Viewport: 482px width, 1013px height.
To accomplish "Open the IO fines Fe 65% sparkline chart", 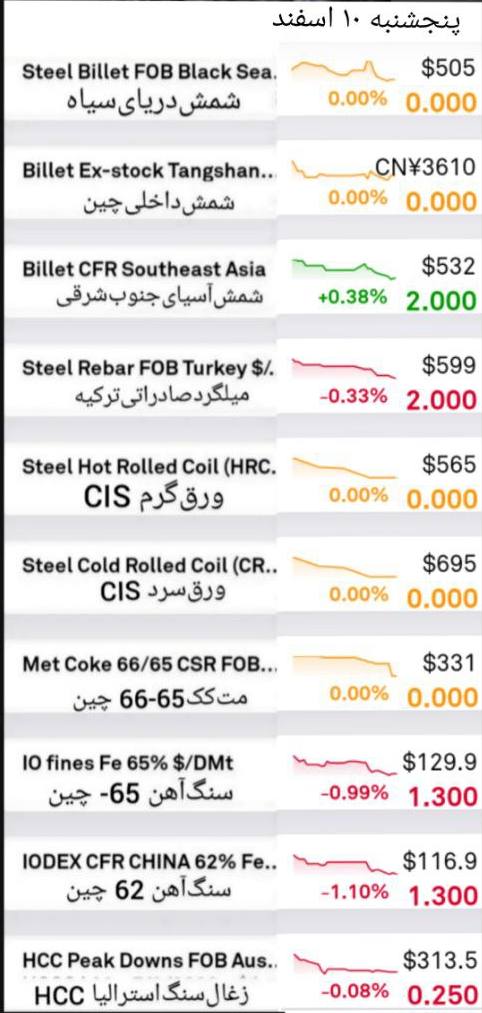I will [342, 764].
